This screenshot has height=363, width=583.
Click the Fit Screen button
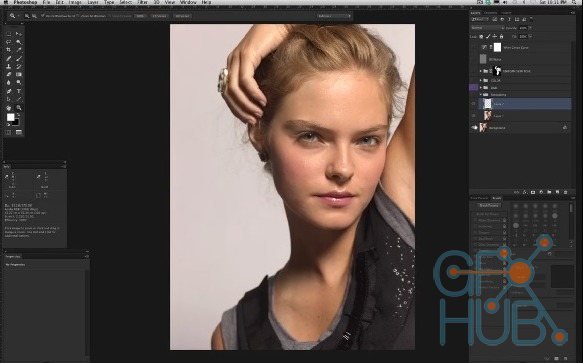(160, 16)
